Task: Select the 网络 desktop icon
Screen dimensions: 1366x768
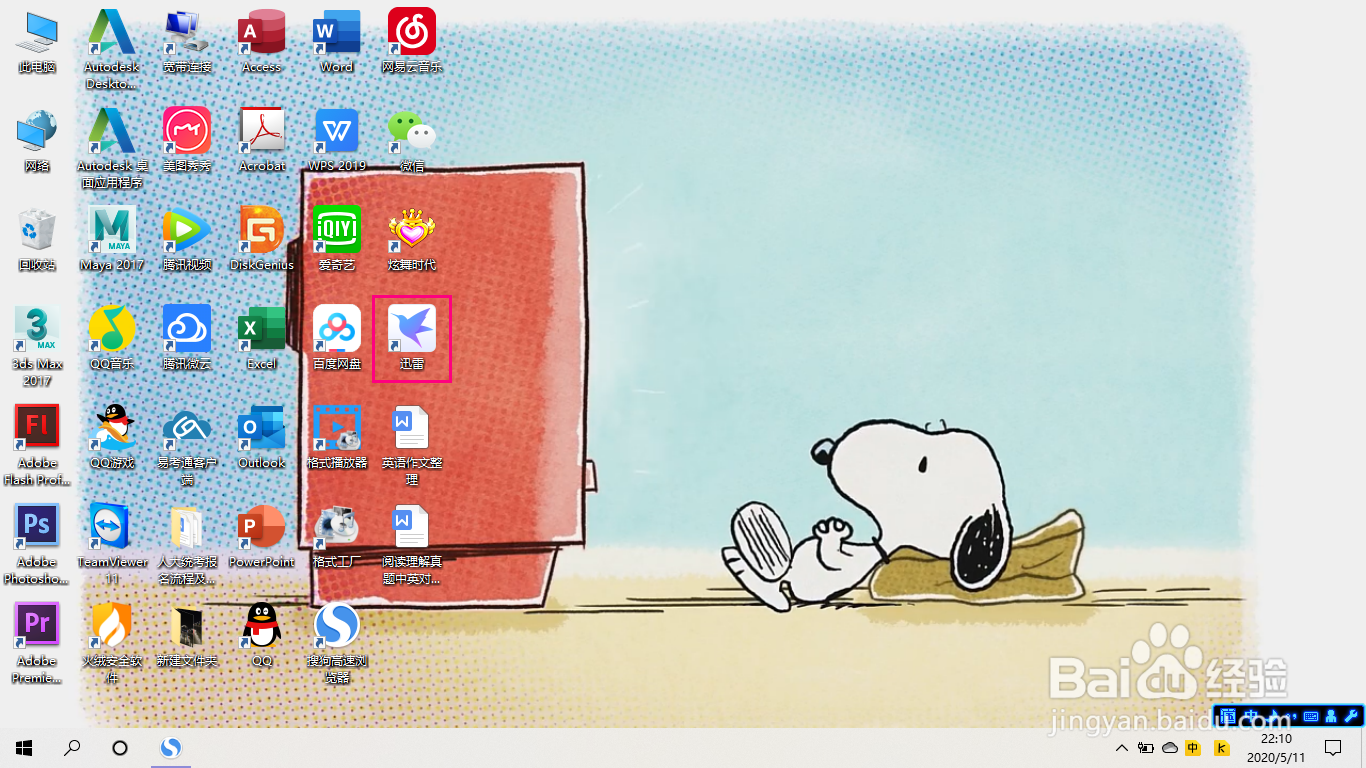Action: 37,141
